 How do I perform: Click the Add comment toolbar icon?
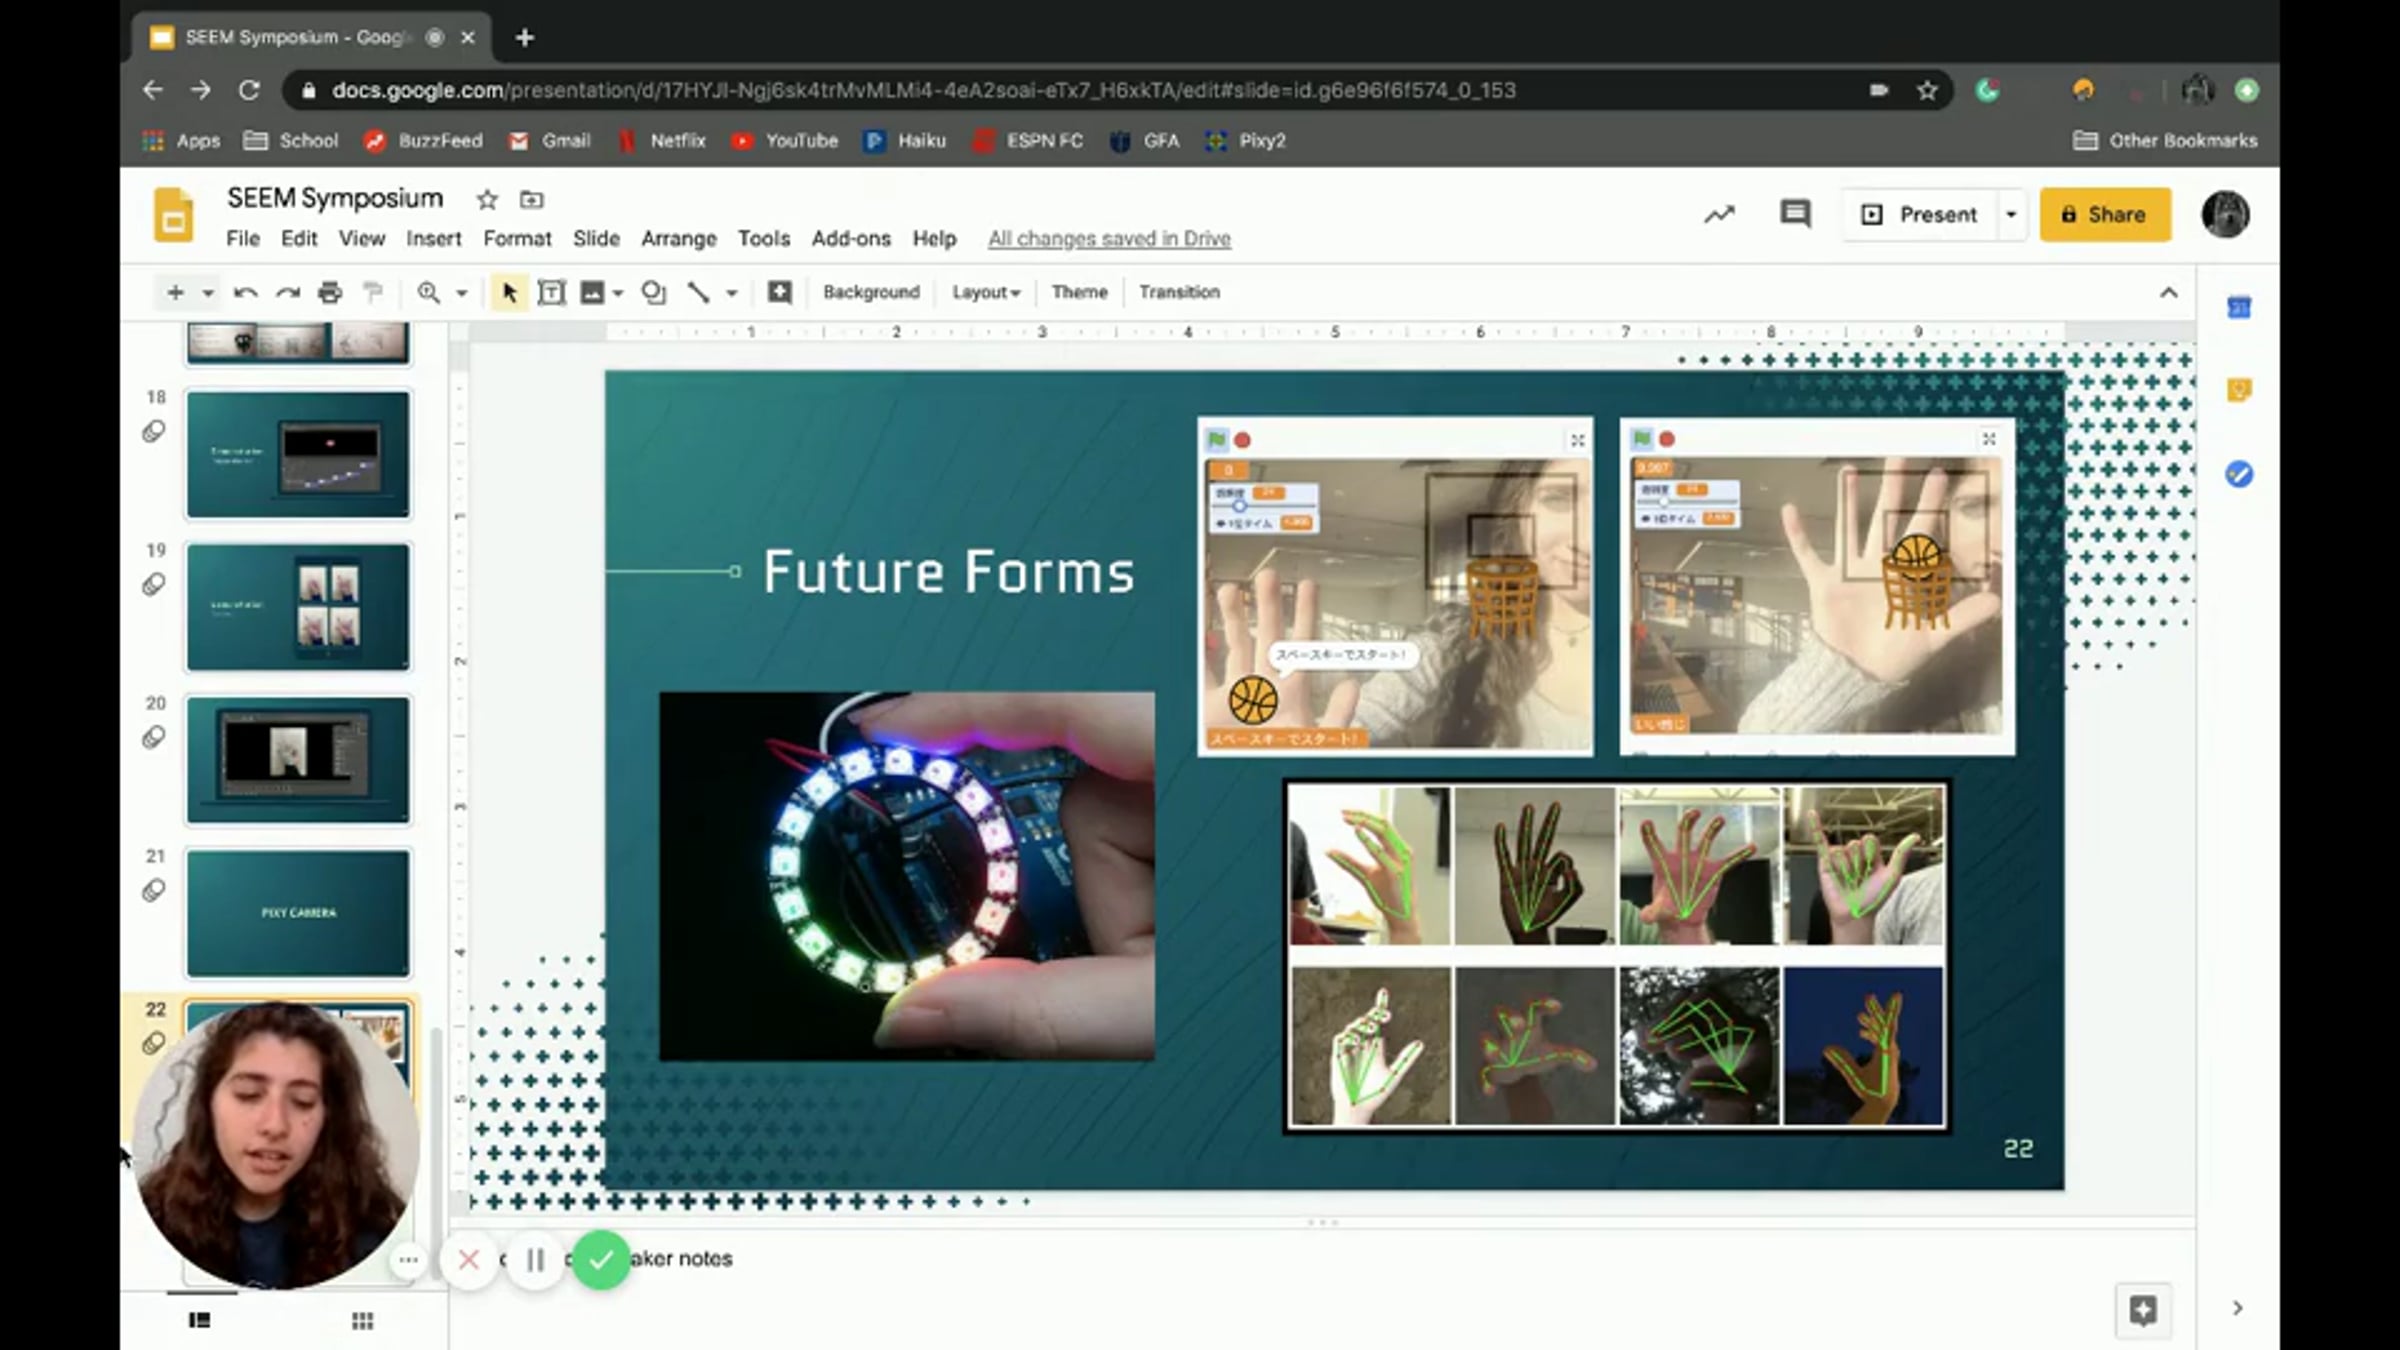[x=779, y=292]
